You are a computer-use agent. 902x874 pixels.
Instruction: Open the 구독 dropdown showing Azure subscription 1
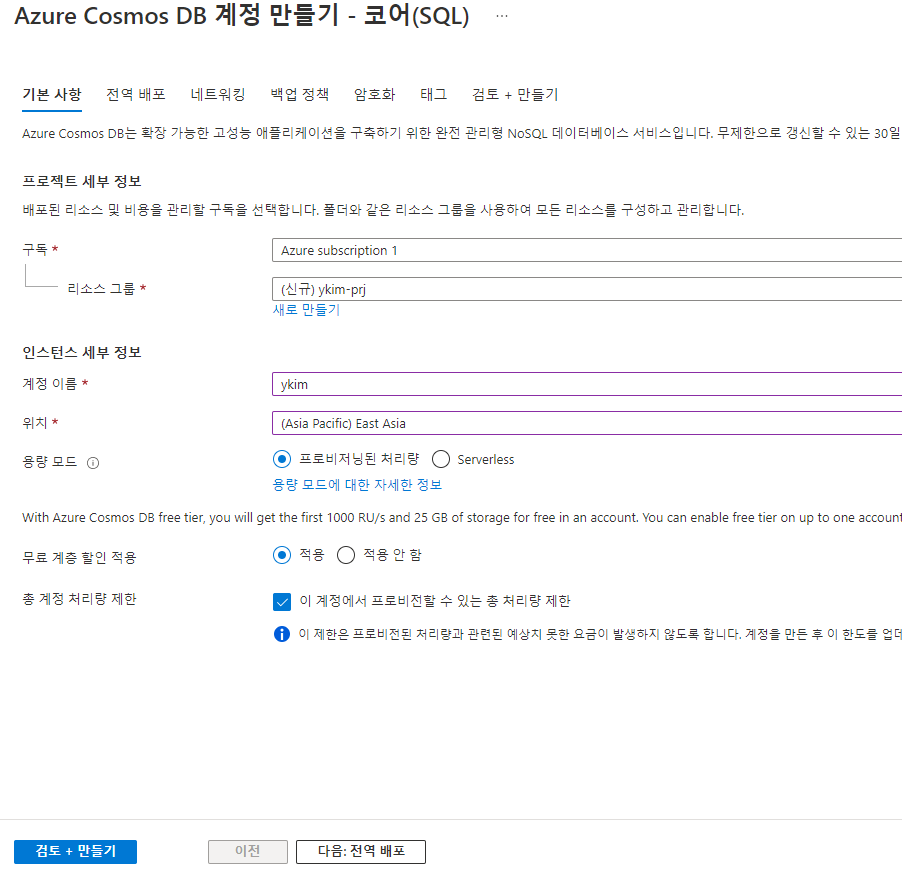[587, 250]
